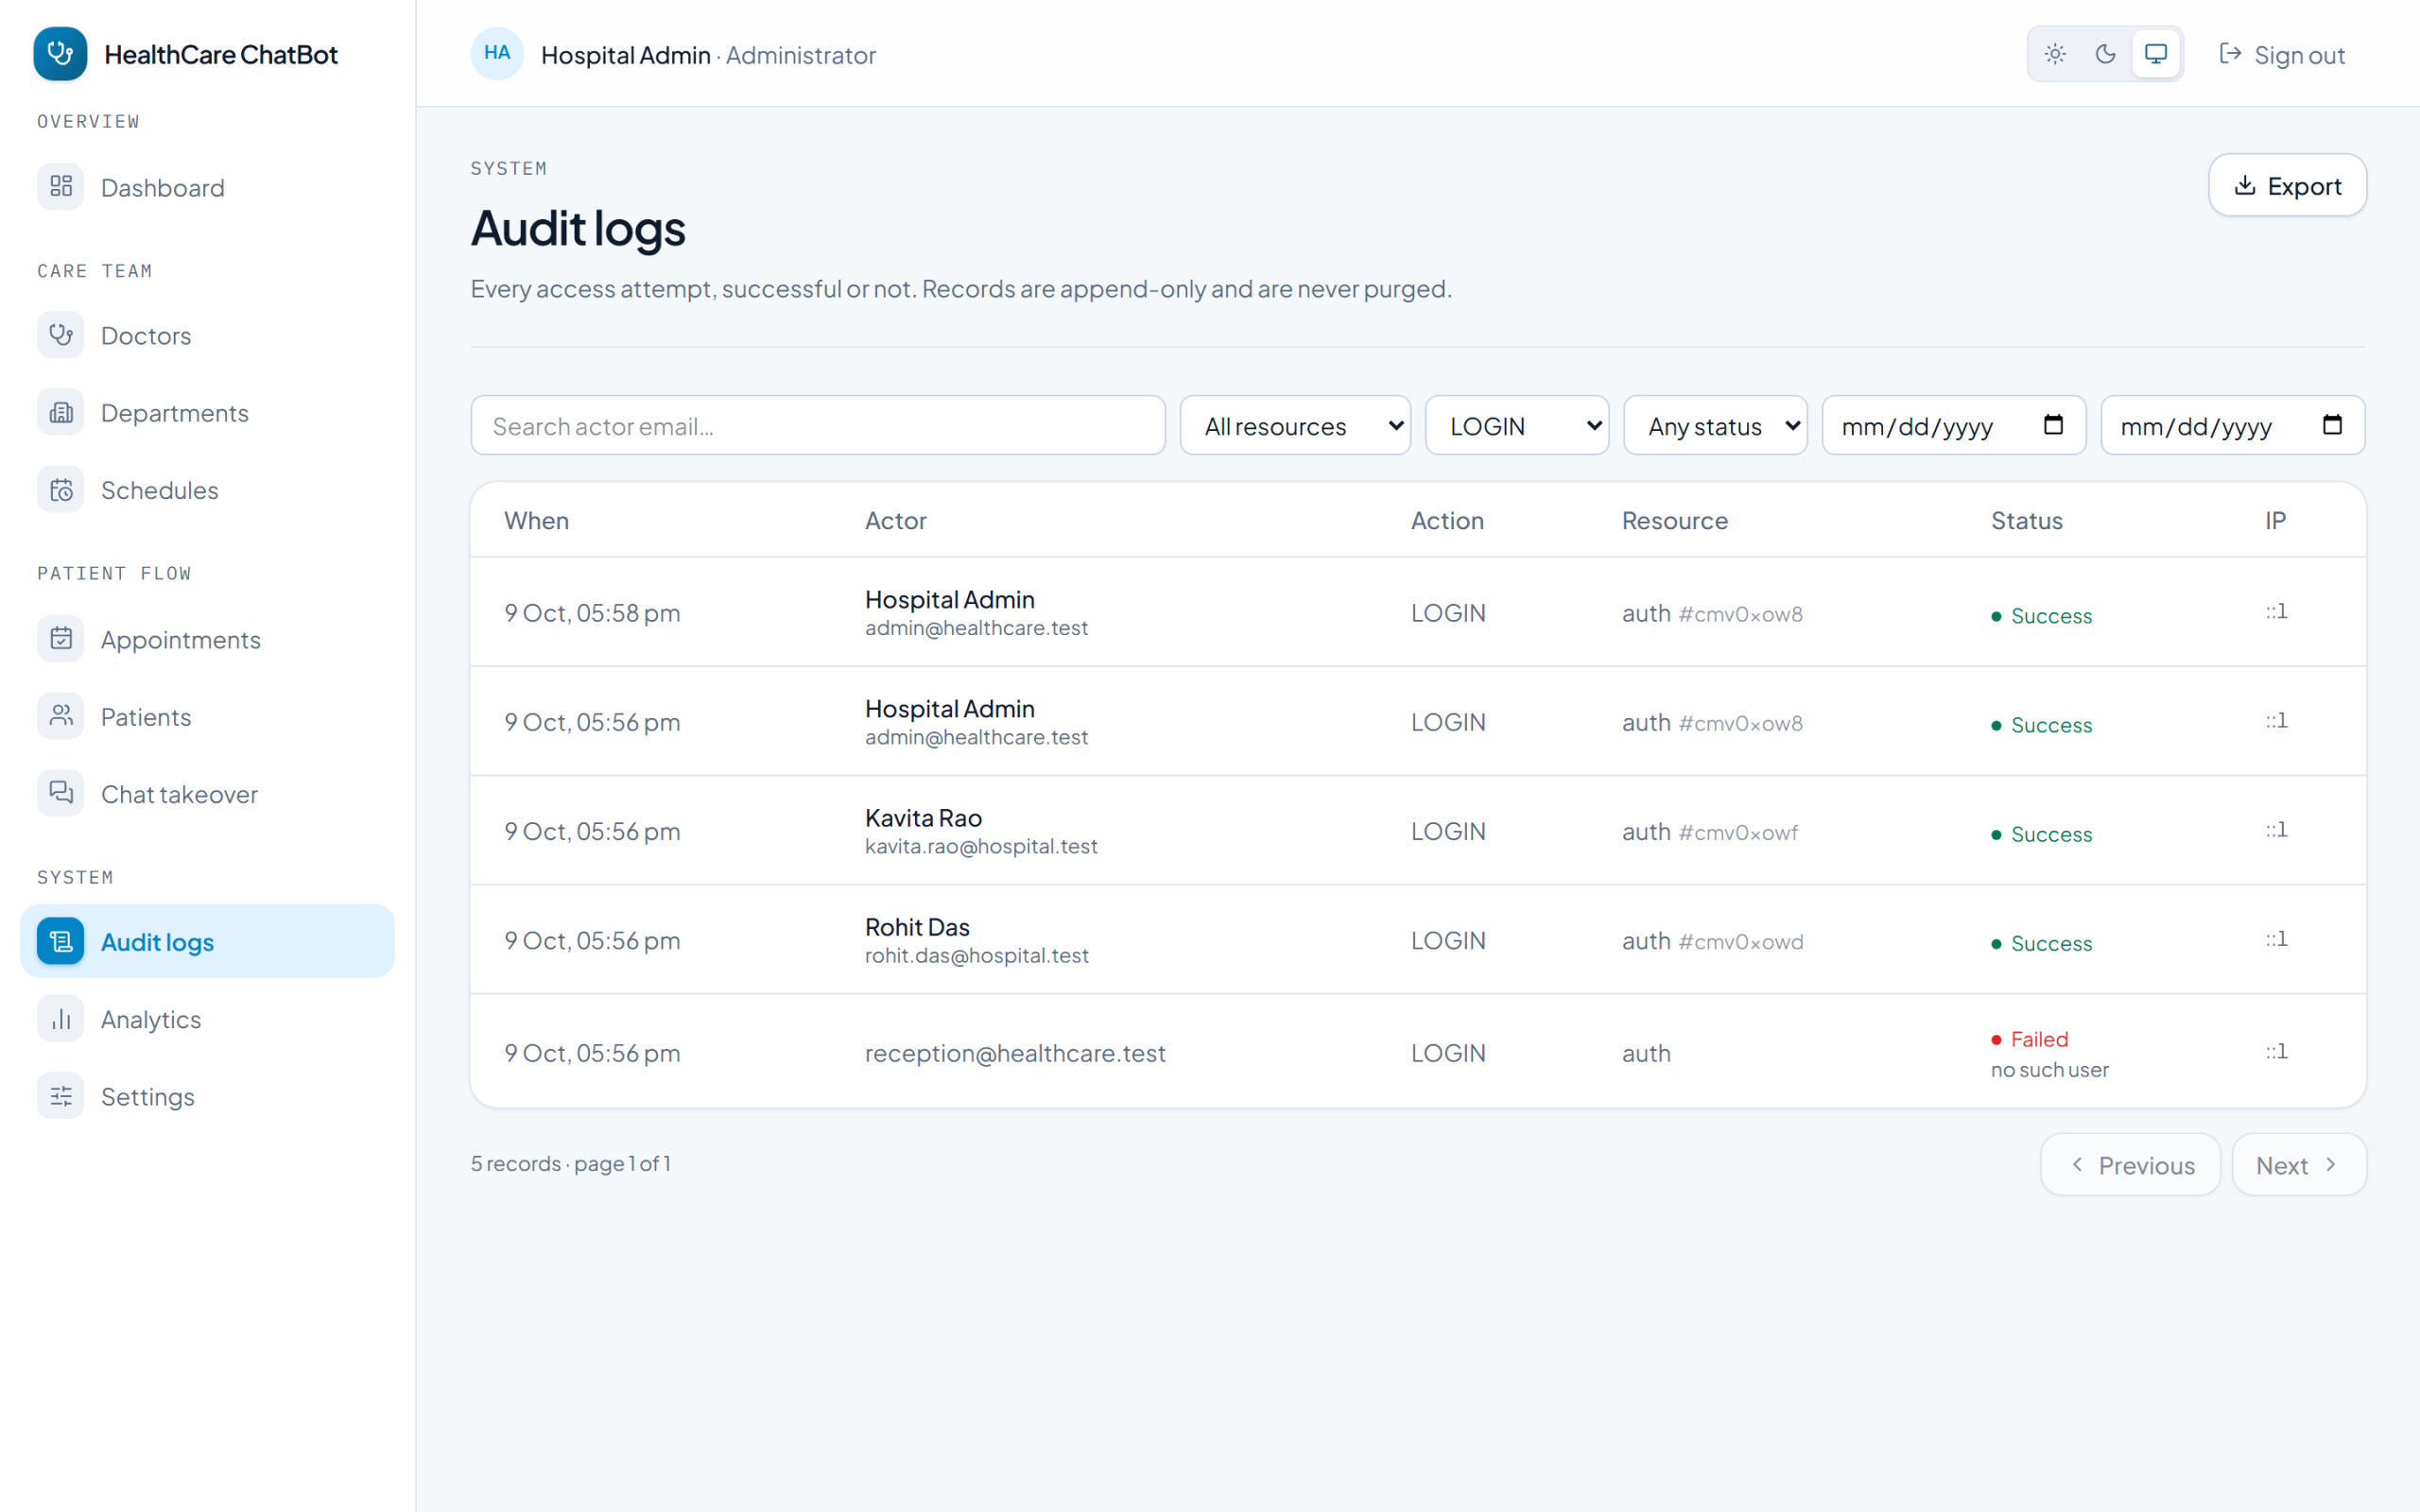
Task: Click the reception@healthcare.test actor cell
Action: [x=1015, y=1053]
